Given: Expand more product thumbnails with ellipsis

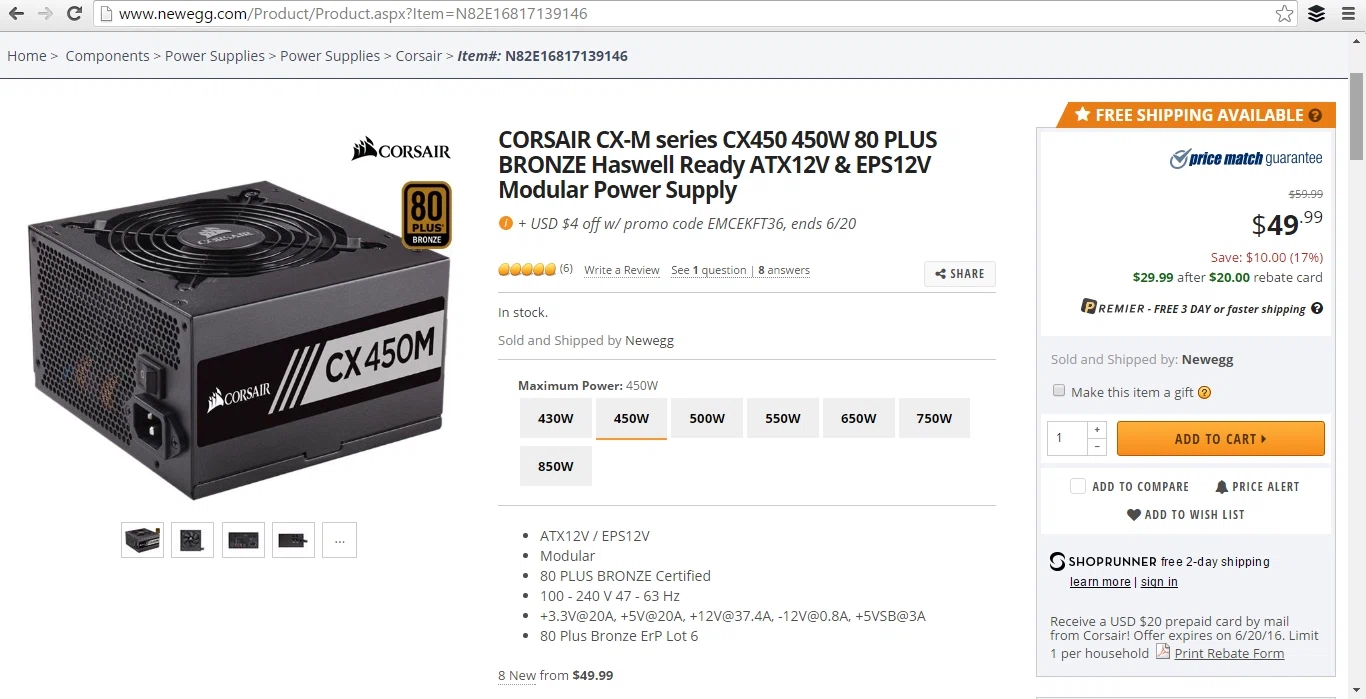Looking at the screenshot, I should (x=340, y=540).
